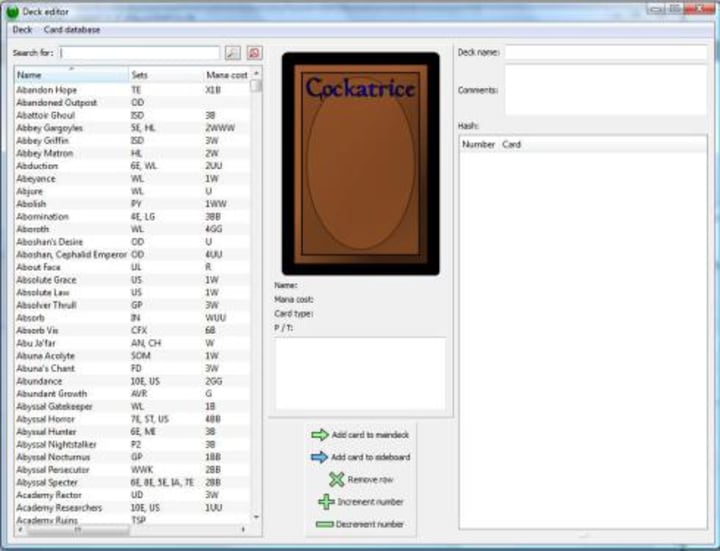Select the Abyssal Nightstalker card row
Image resolution: width=720 pixels, height=551 pixels.
[133, 444]
